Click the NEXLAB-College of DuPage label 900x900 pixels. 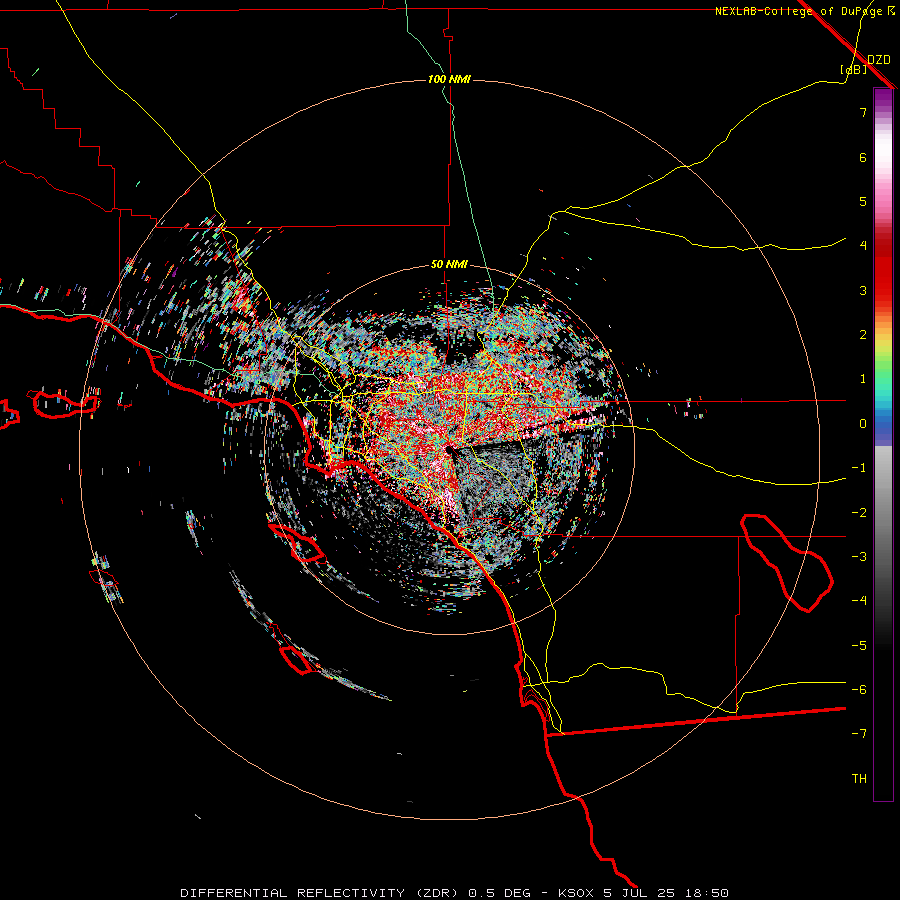point(798,11)
